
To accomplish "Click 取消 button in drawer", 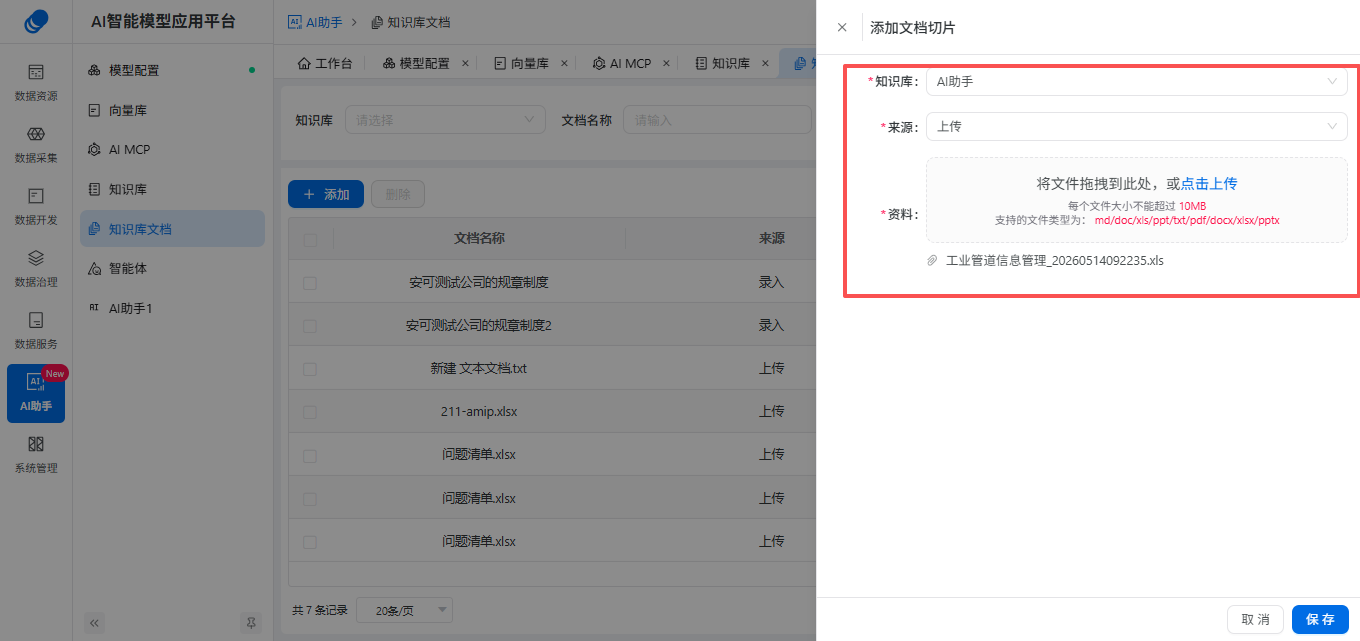I will [1255, 619].
